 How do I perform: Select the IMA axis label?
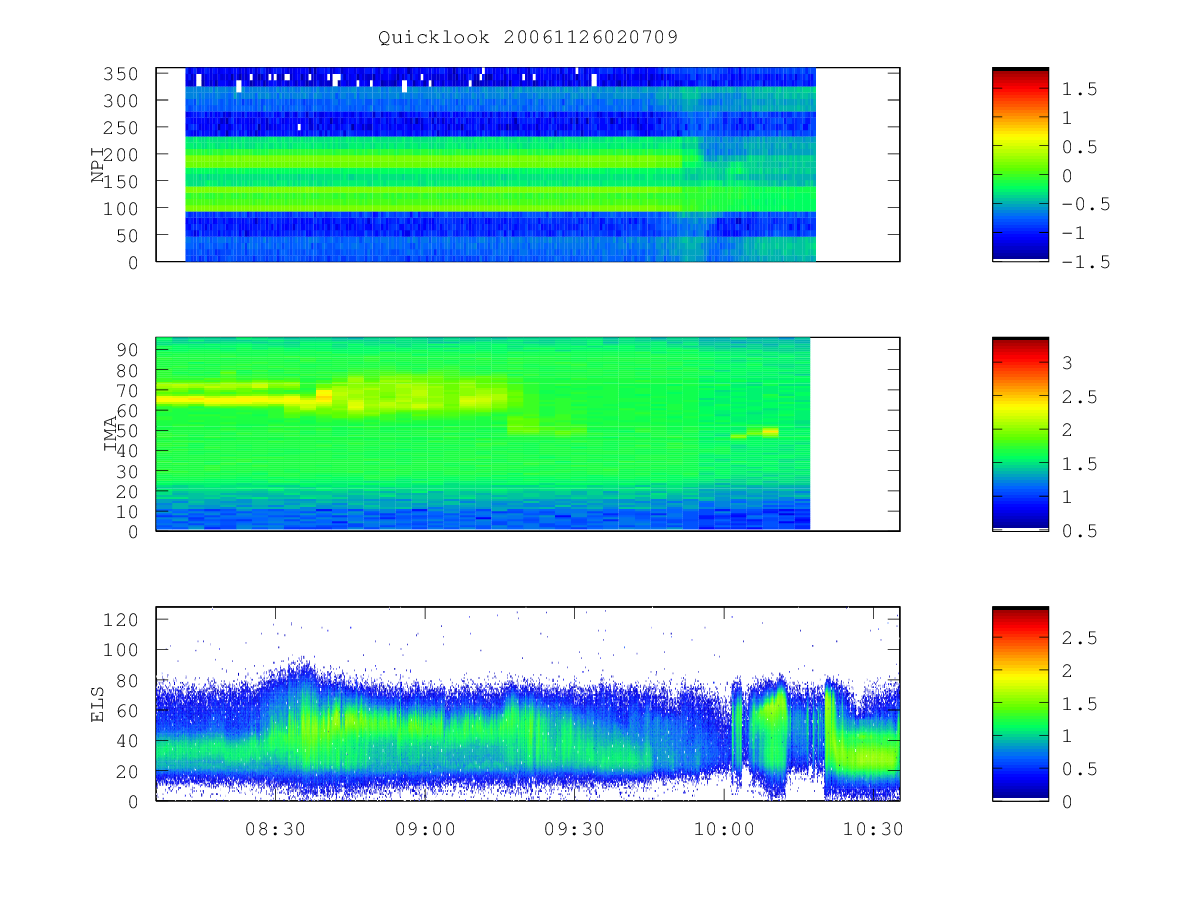pyautogui.click(x=110, y=434)
